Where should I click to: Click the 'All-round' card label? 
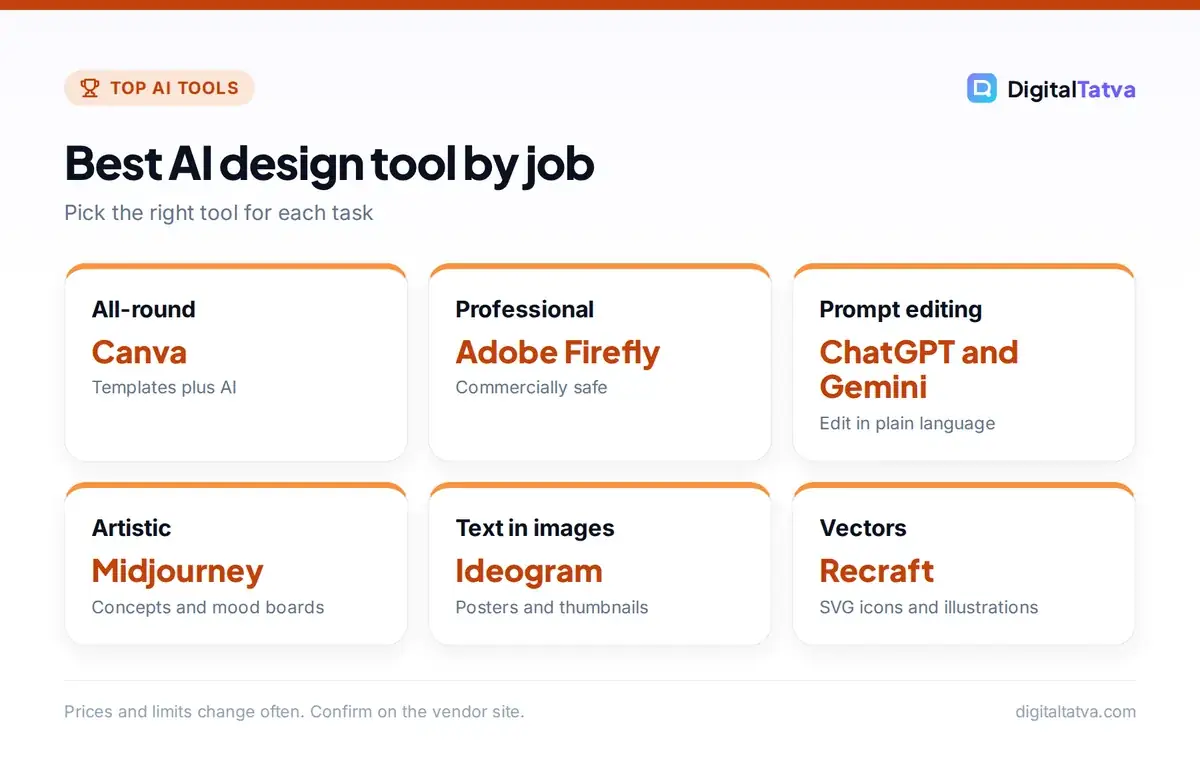(x=144, y=309)
